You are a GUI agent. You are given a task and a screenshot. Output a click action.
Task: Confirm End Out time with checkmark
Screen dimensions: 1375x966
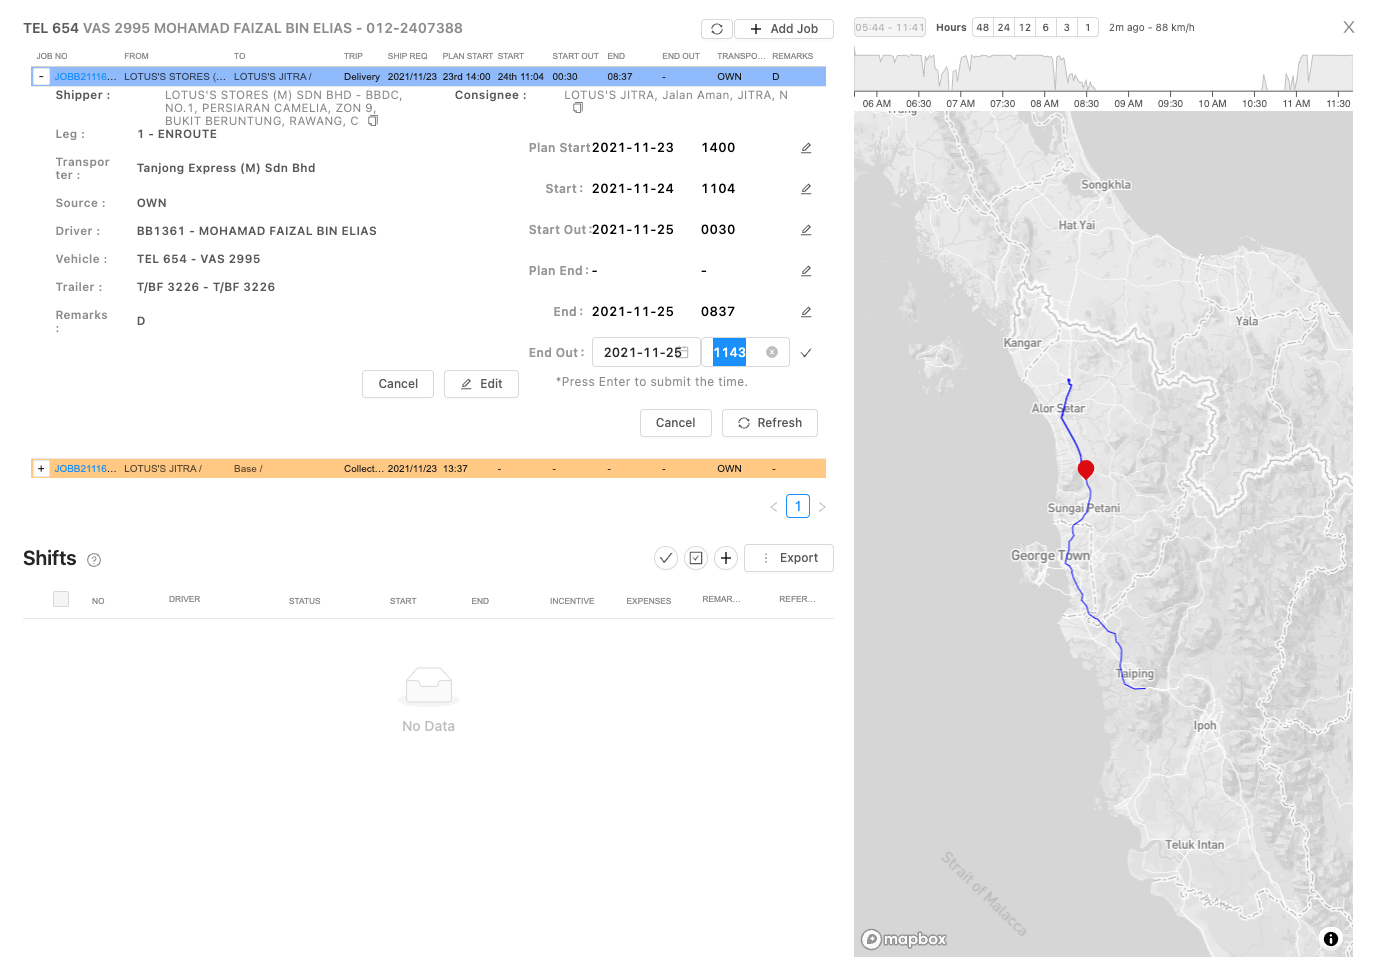point(806,353)
